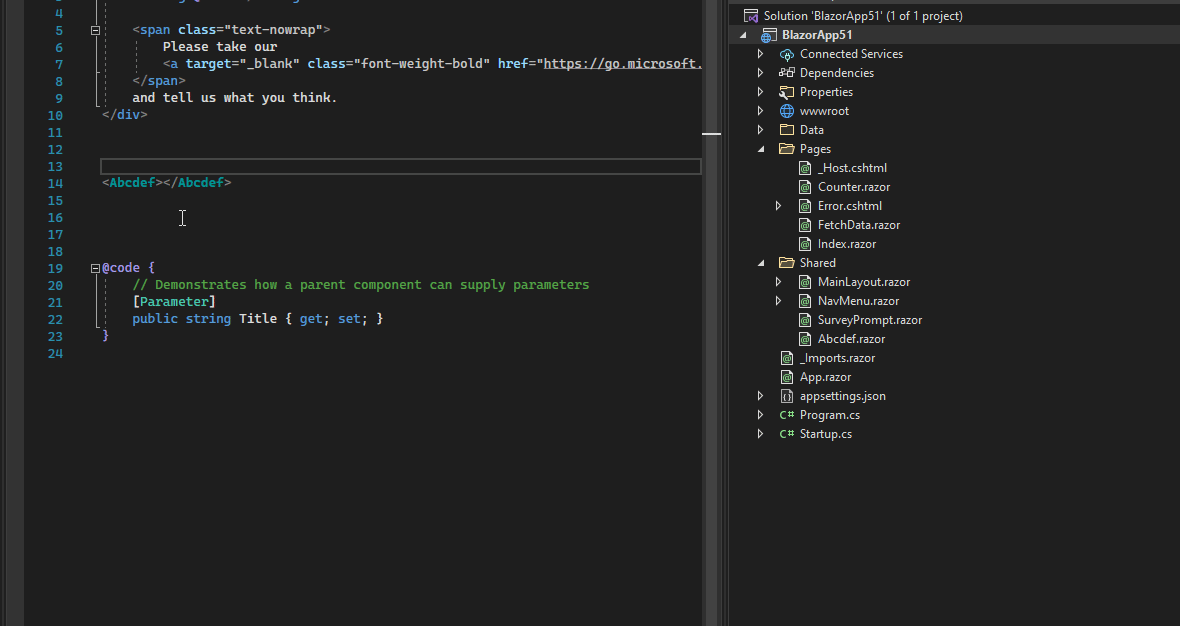Click the appsettings.json file icon
Viewport: 1180px width, 626px height.
(x=786, y=396)
